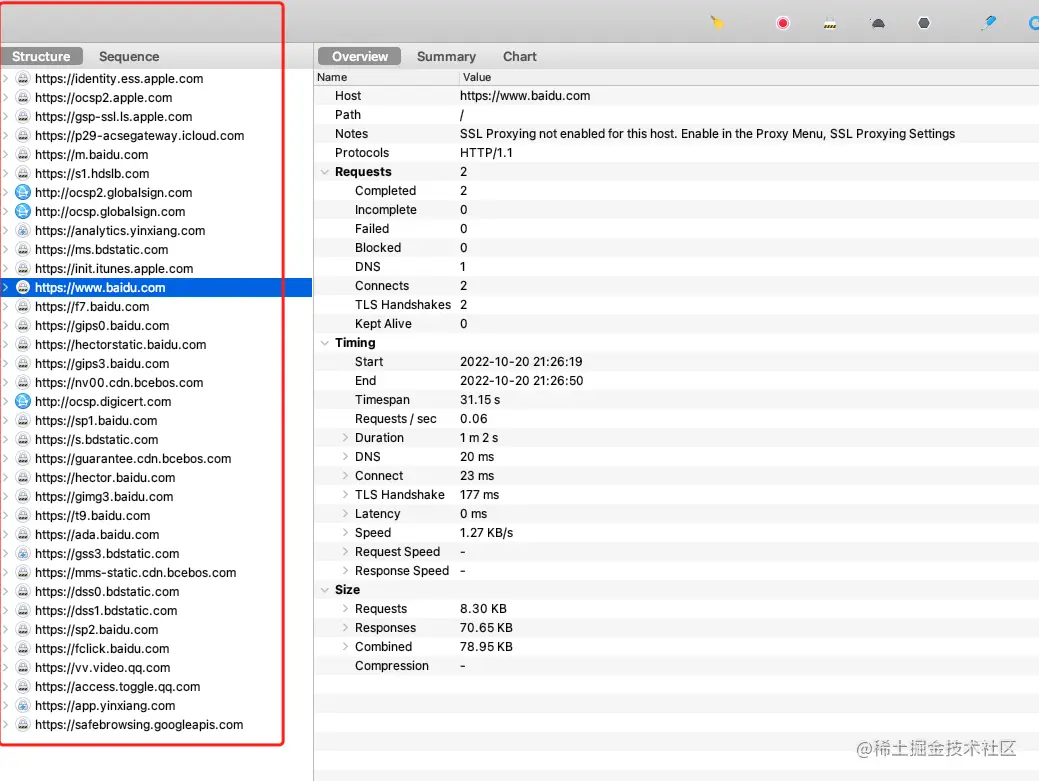Select https://gips3.baidu.com host row

tap(156, 364)
